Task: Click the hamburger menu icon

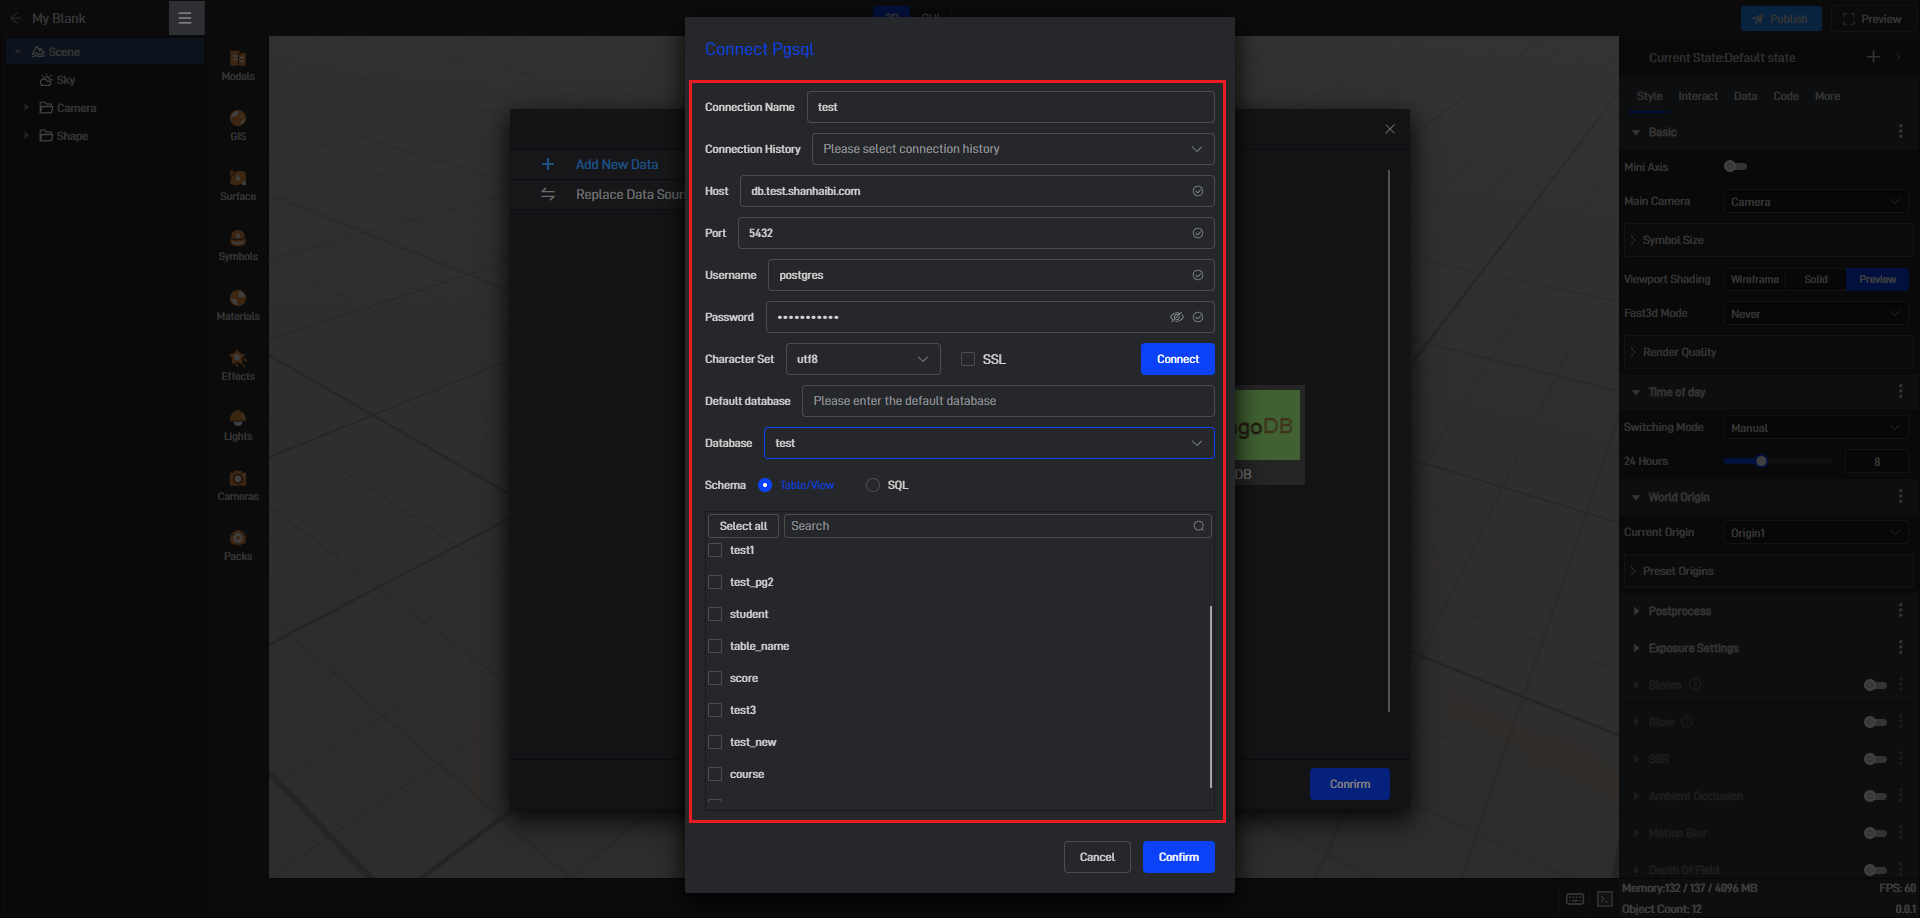Action: (x=185, y=18)
